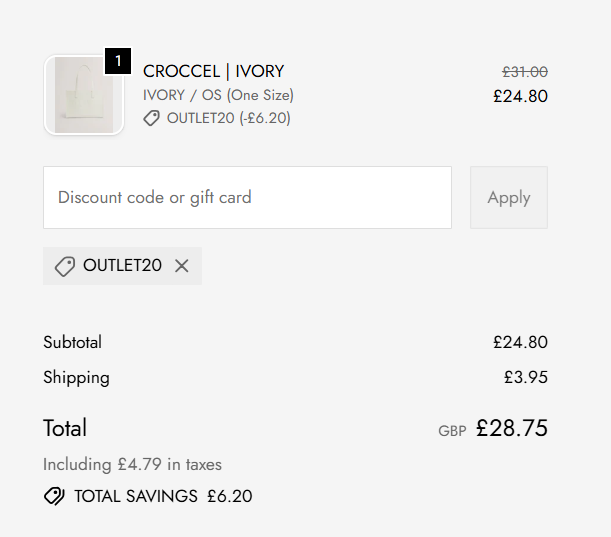Click the Subtotal label
This screenshot has width=611, height=537.
point(72,342)
